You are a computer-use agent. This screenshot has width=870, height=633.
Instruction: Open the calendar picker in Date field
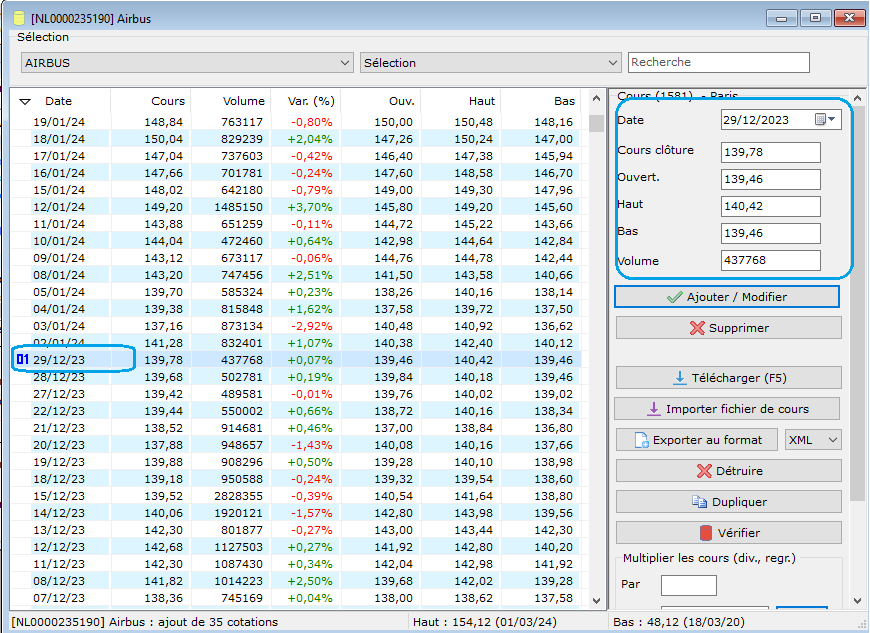[825, 119]
